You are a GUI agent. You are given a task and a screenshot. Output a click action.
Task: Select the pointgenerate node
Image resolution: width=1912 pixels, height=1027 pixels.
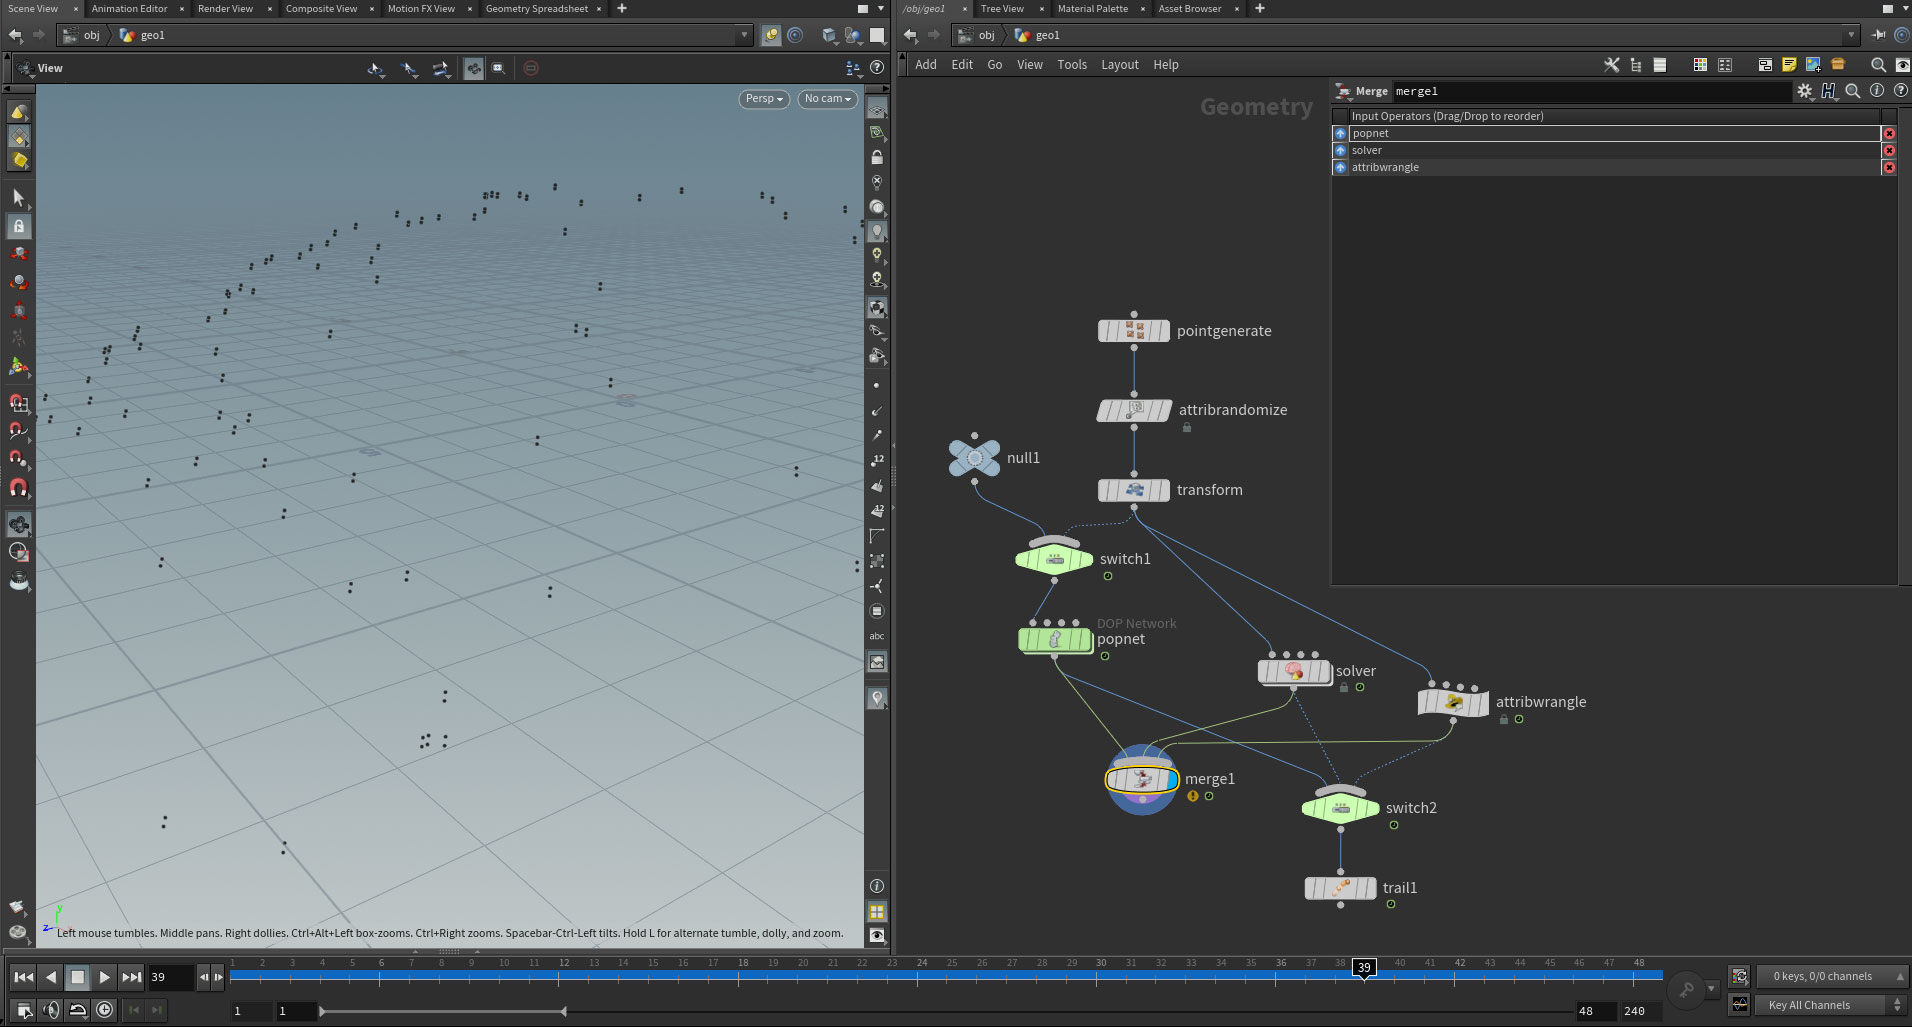(x=1134, y=331)
